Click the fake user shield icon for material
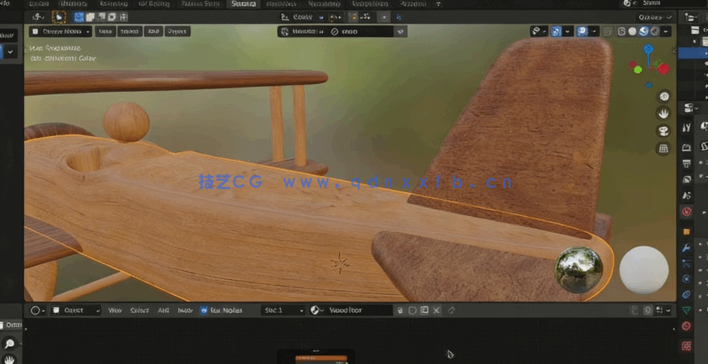 coord(412,310)
